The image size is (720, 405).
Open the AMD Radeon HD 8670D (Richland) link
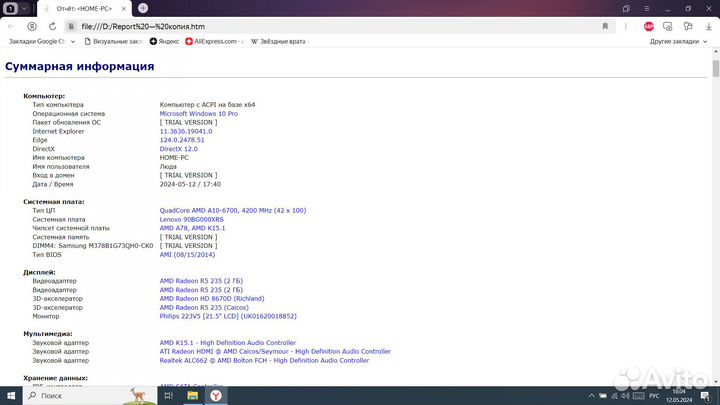pyautogui.click(x=212, y=298)
